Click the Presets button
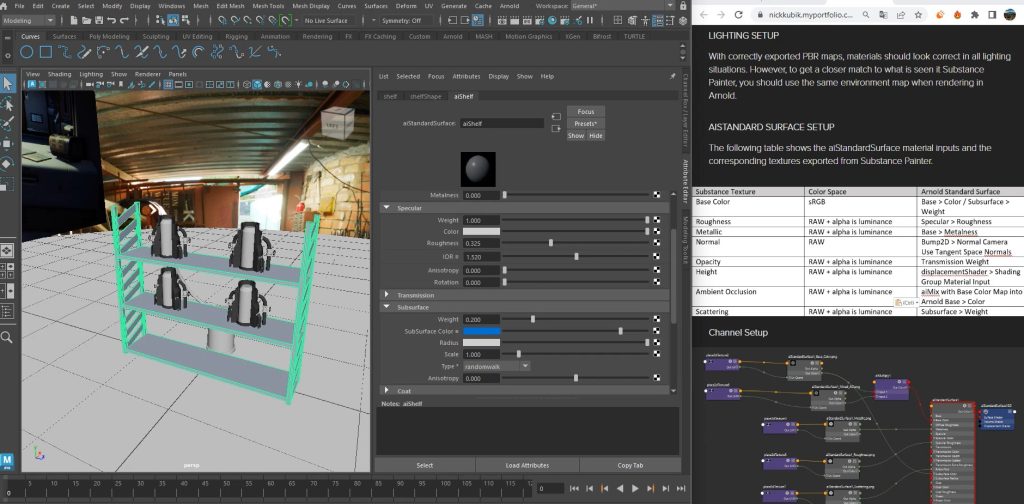The image size is (1024, 504). tap(586, 123)
